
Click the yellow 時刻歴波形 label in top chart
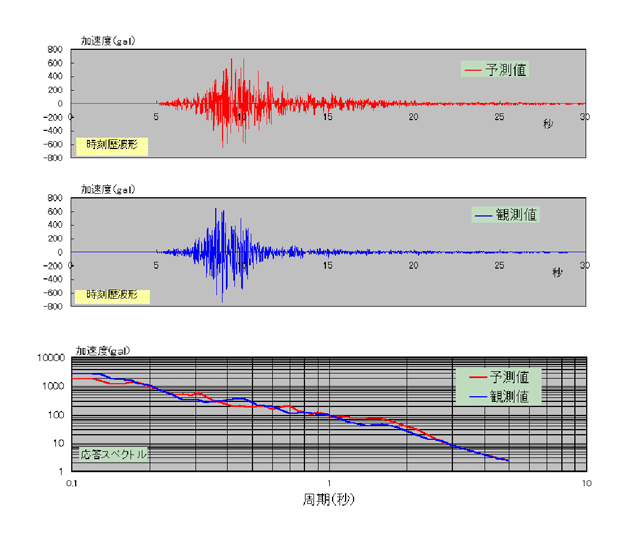(112, 146)
